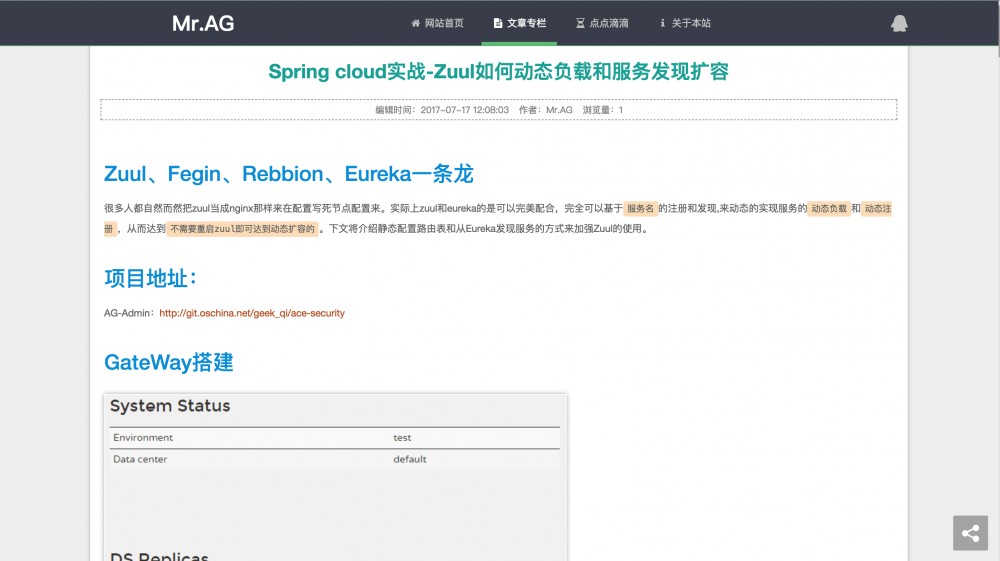
Task: Click the Environment row value test
Action: tap(402, 438)
